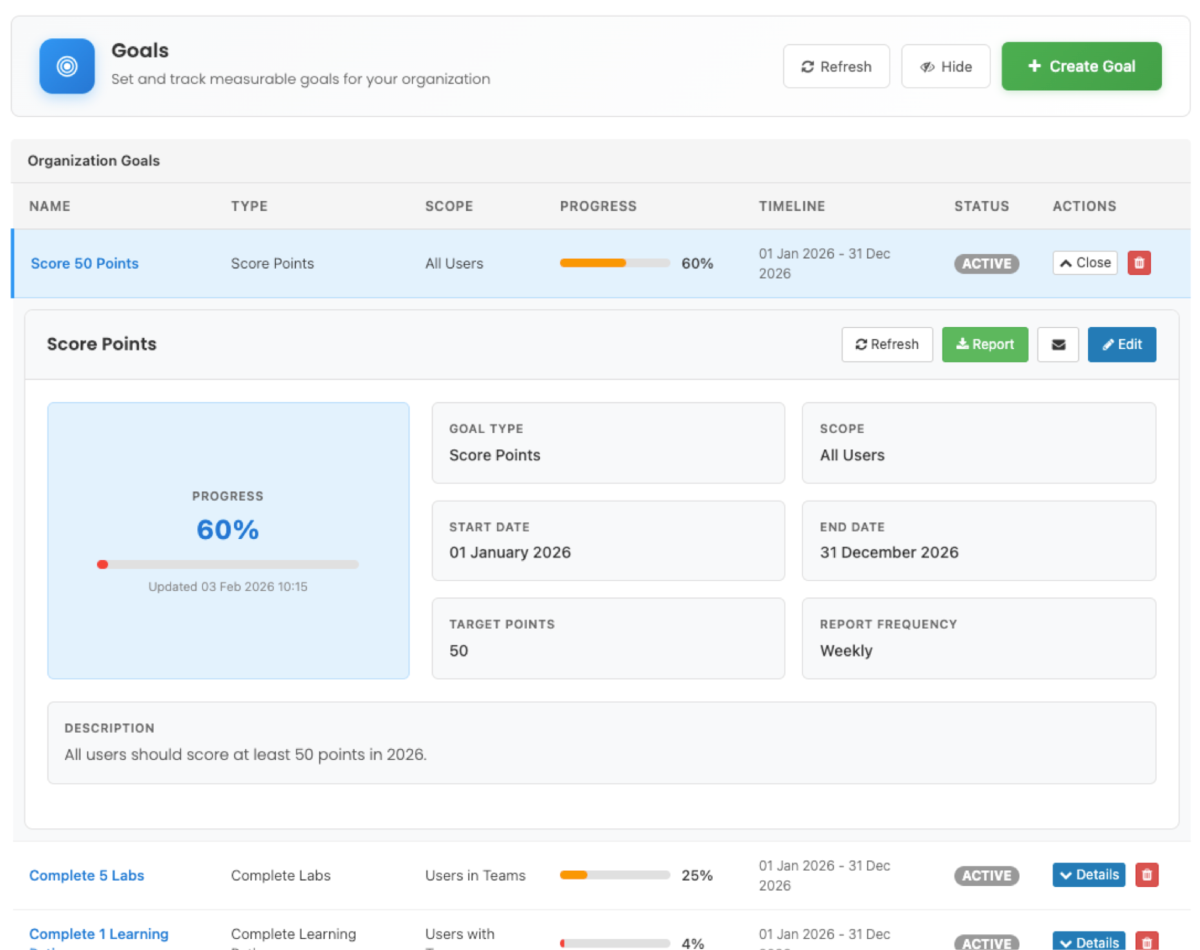The image size is (1200, 950).
Task: Click the Refresh icon in Score Points panel
Action: [886, 344]
